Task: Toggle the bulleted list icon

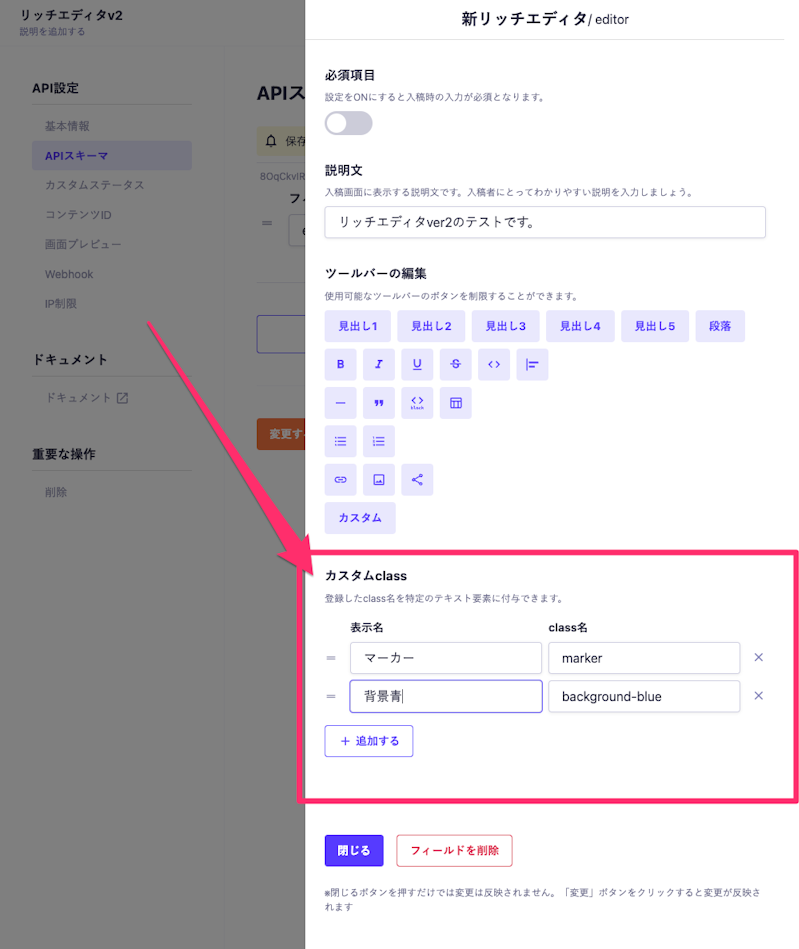Action: [x=341, y=441]
